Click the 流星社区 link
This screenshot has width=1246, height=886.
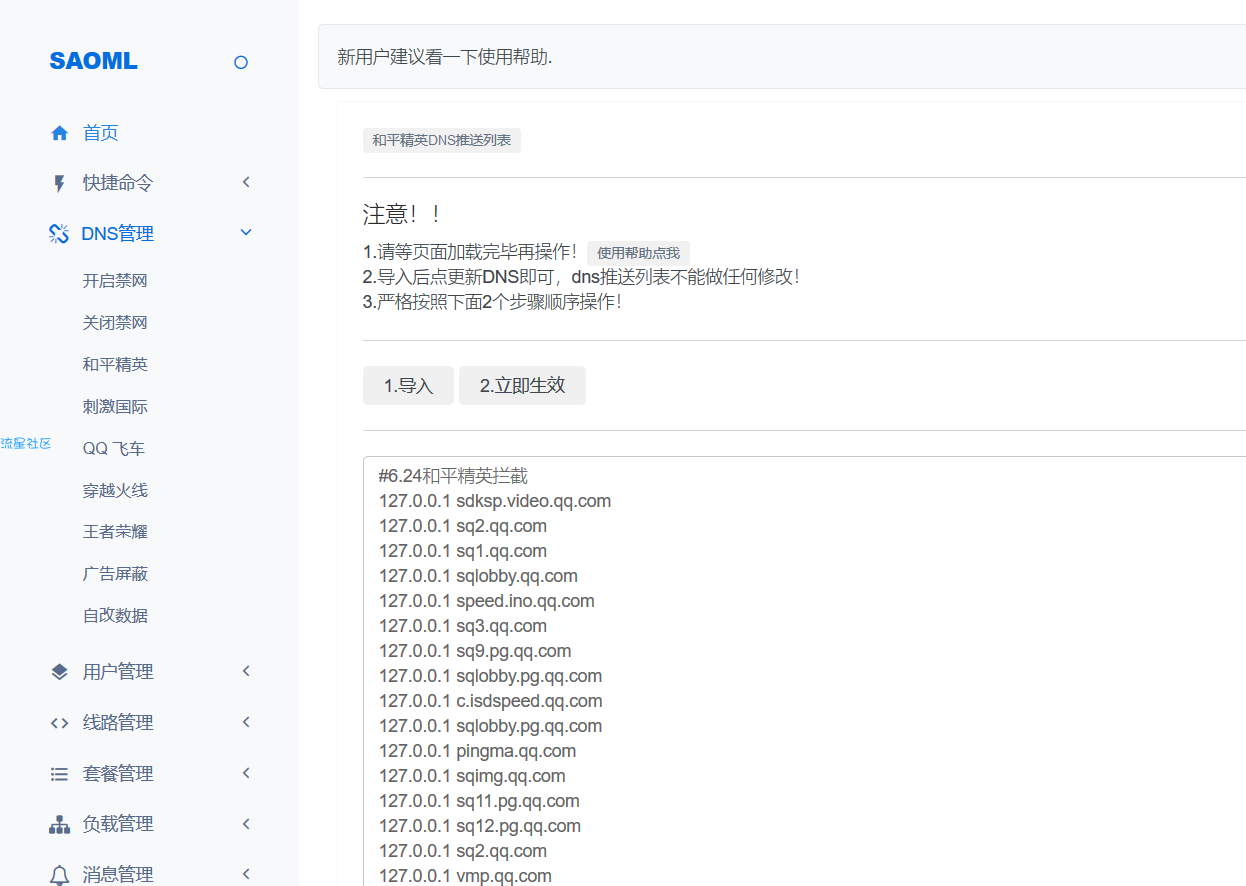(x=26, y=444)
